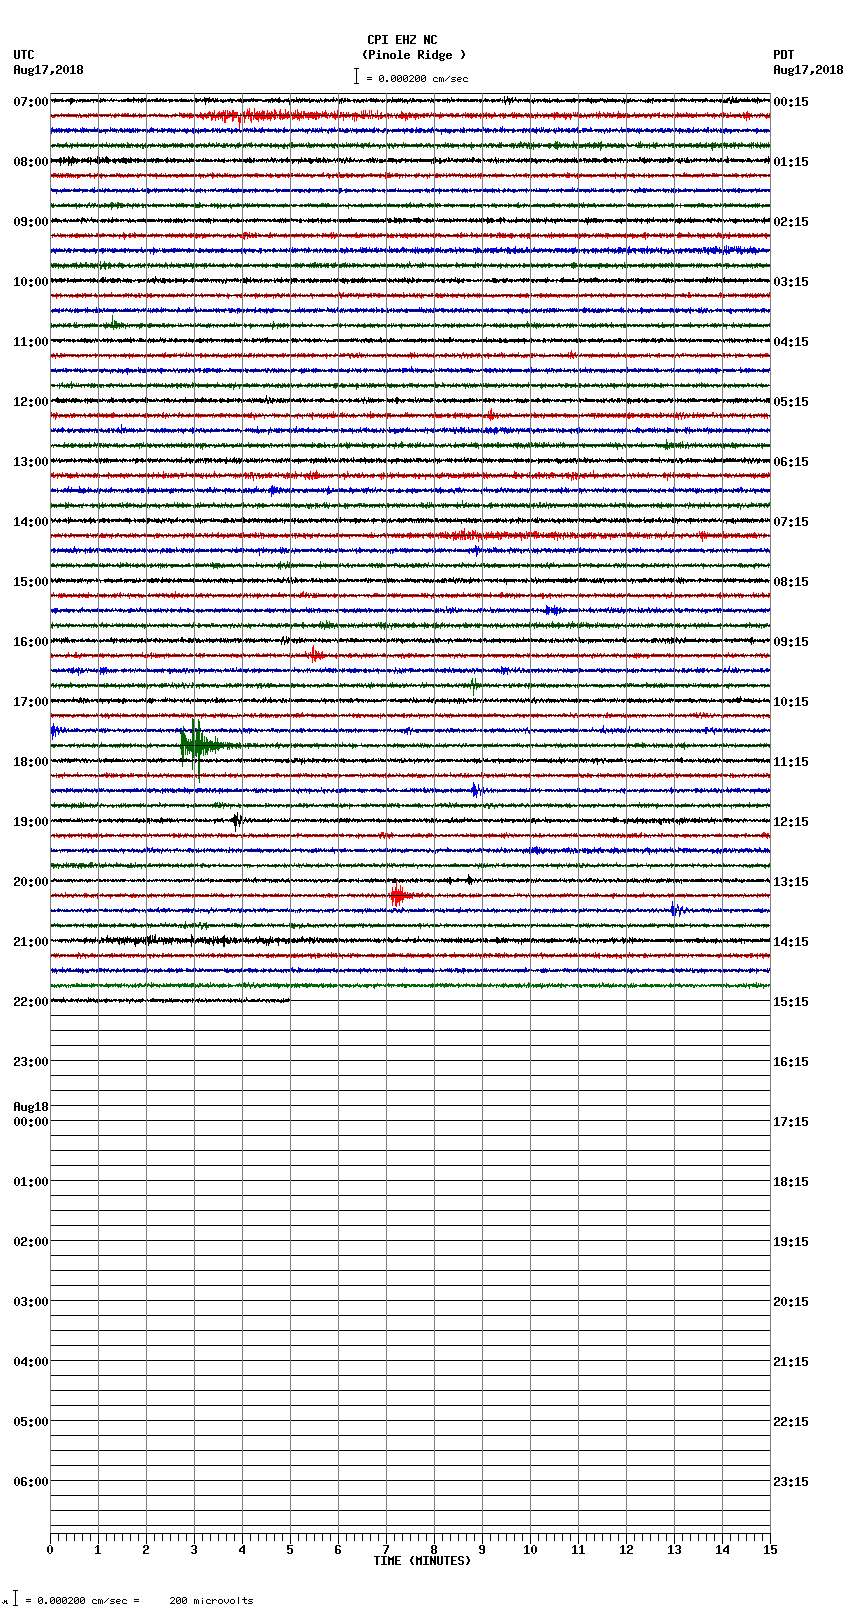Click the station title 'CPI EHZ NC'
850x1613 pixels.
[x=402, y=41]
